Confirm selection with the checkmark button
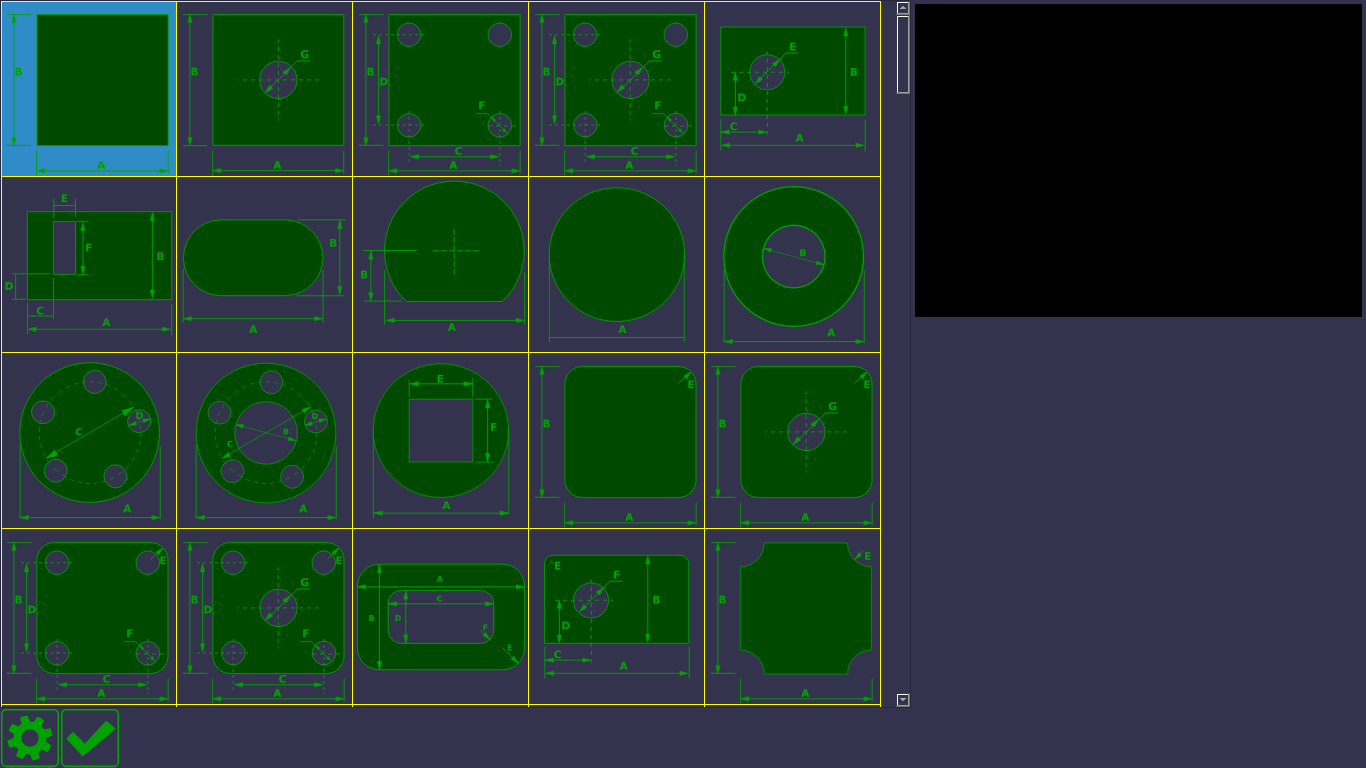 point(90,738)
